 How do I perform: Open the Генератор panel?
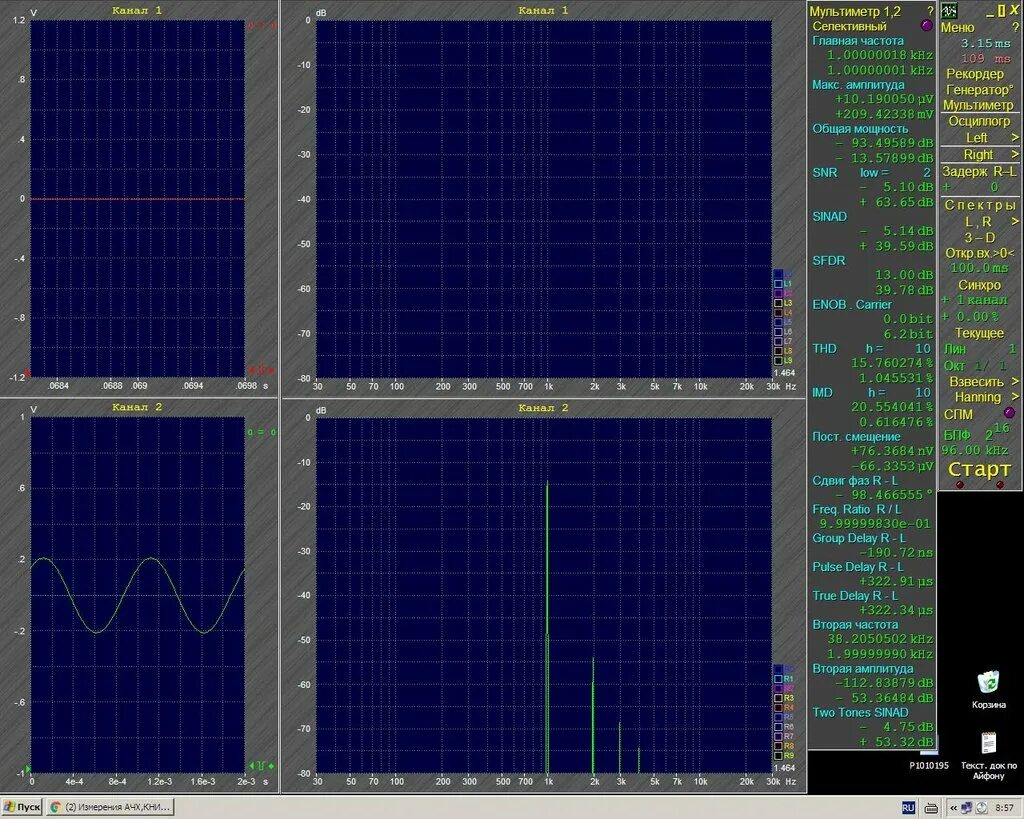tap(977, 88)
